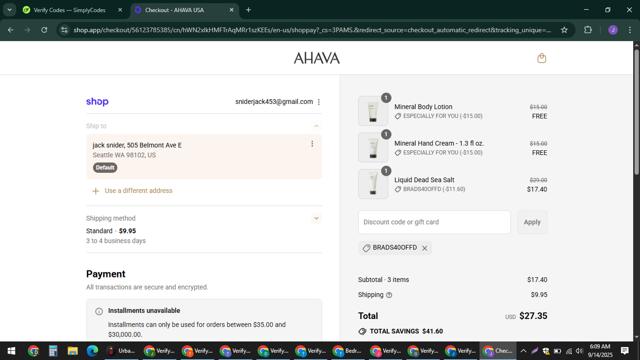Open the browser extensions menu
This screenshot has height=360, width=640.
point(588,30)
